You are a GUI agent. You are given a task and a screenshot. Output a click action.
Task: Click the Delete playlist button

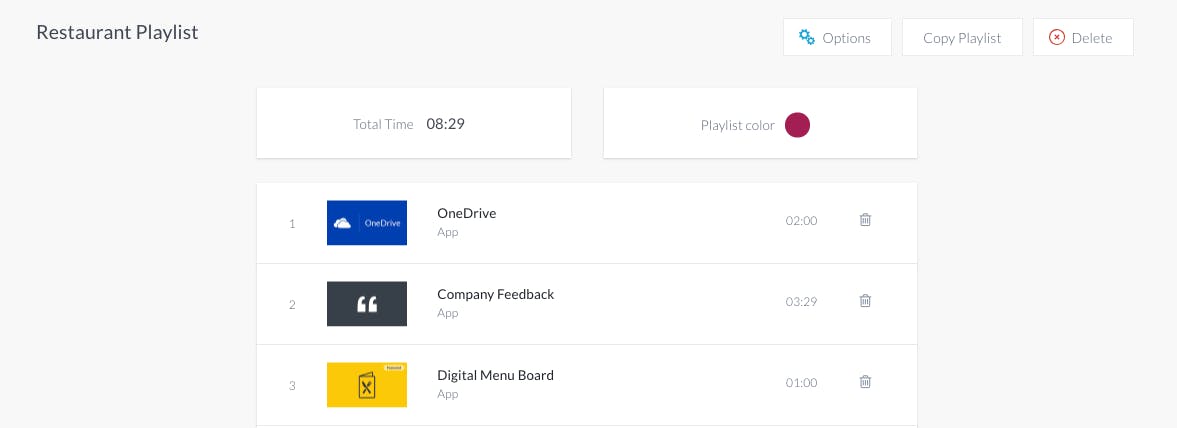click(x=1083, y=38)
